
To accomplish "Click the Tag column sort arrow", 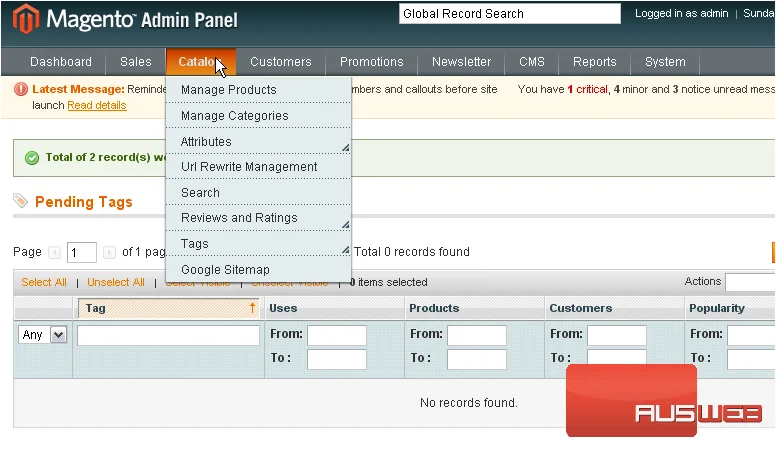I will [252, 308].
